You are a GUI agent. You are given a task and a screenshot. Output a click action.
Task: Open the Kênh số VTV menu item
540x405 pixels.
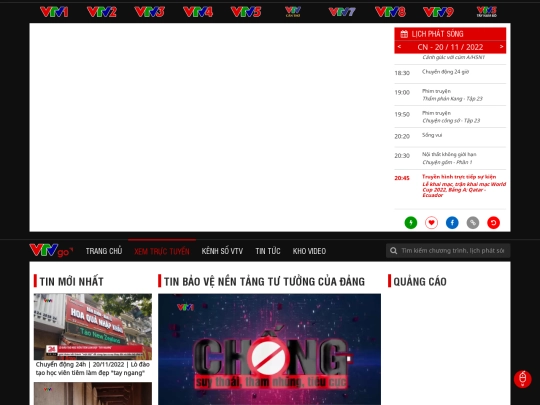coord(222,251)
